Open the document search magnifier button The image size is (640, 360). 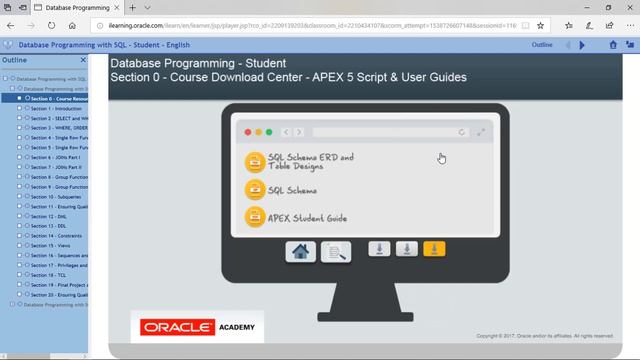[336, 252]
